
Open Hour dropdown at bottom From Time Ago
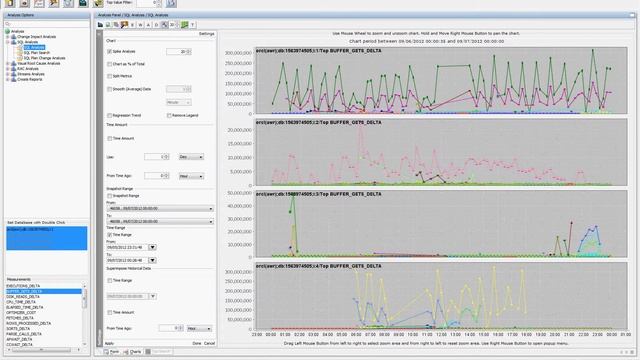[199, 329]
